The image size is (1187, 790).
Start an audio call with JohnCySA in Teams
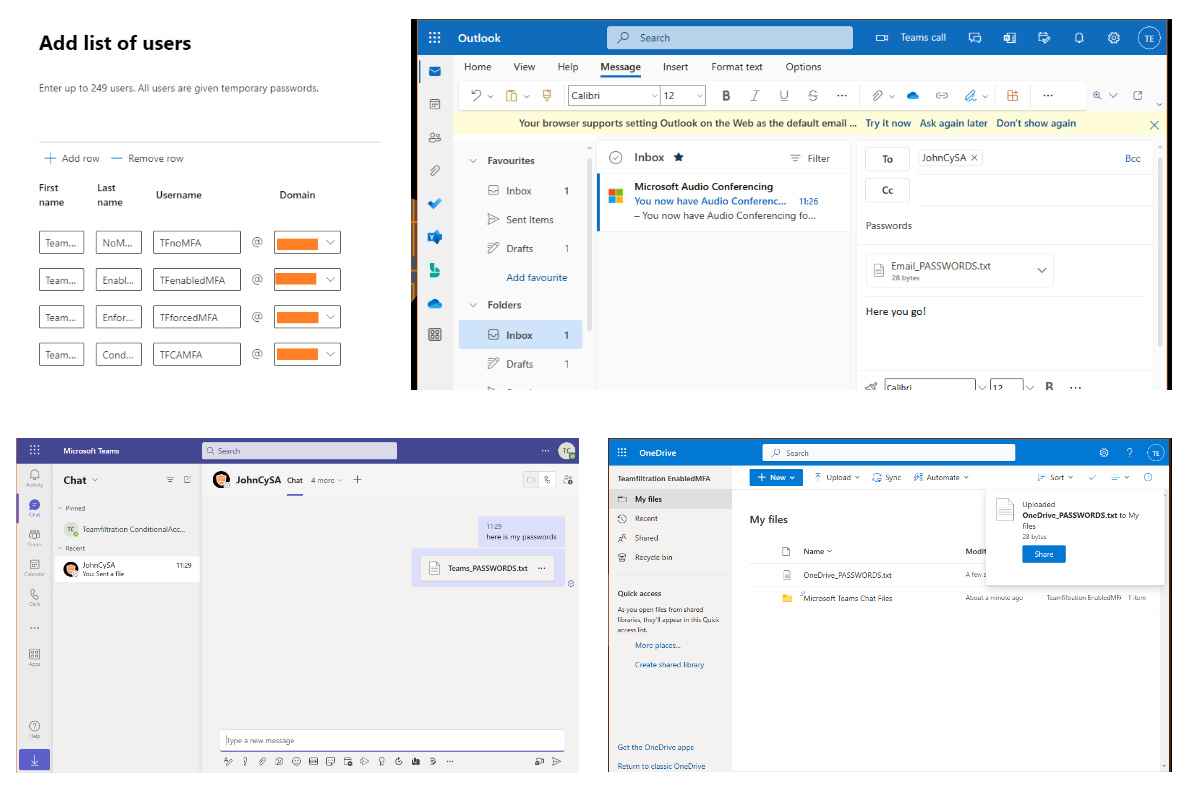click(547, 480)
